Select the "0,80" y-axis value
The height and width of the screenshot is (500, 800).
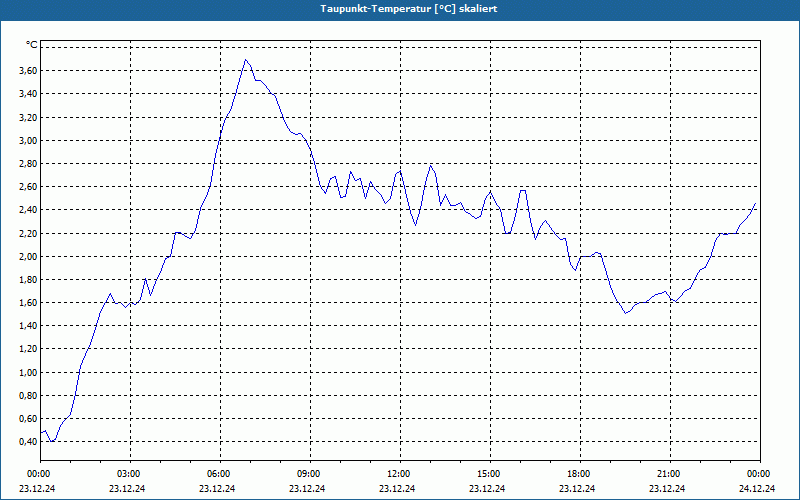coord(28,395)
